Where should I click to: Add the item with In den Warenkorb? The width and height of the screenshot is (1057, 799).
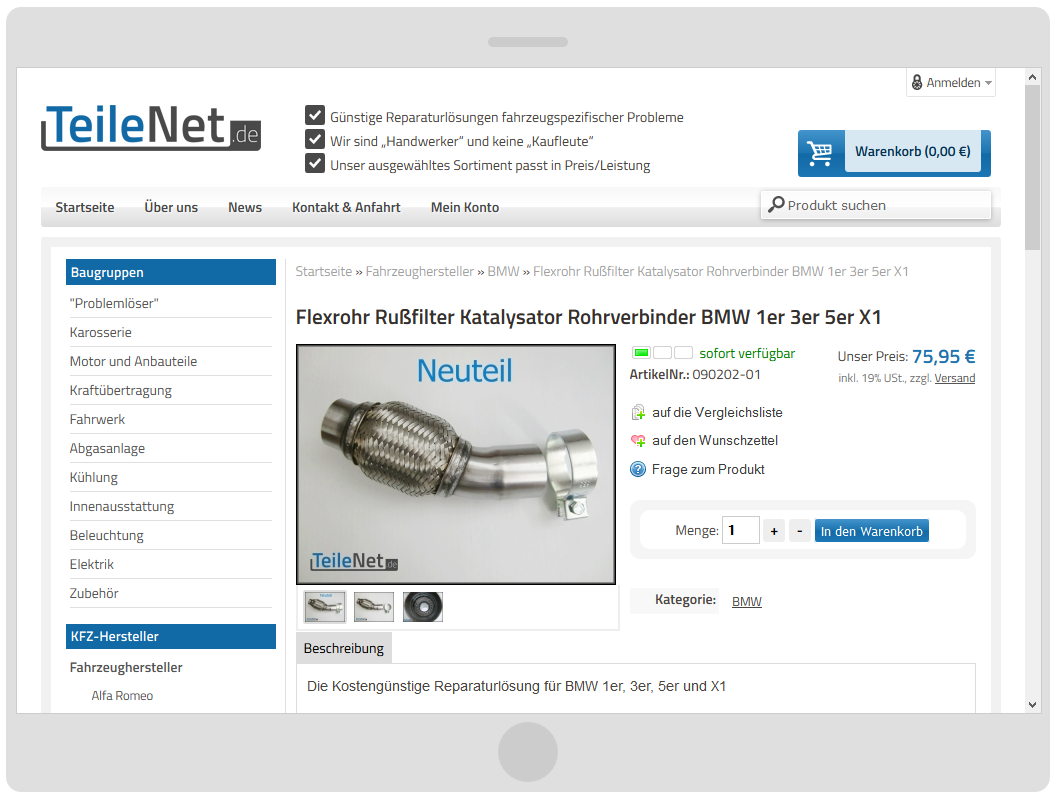872,531
